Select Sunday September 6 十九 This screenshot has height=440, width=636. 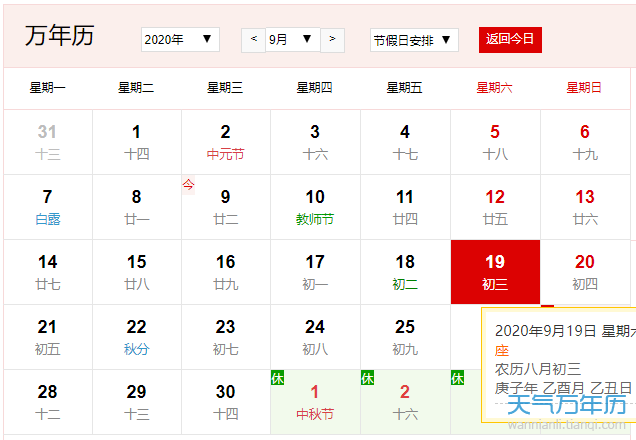(585, 142)
